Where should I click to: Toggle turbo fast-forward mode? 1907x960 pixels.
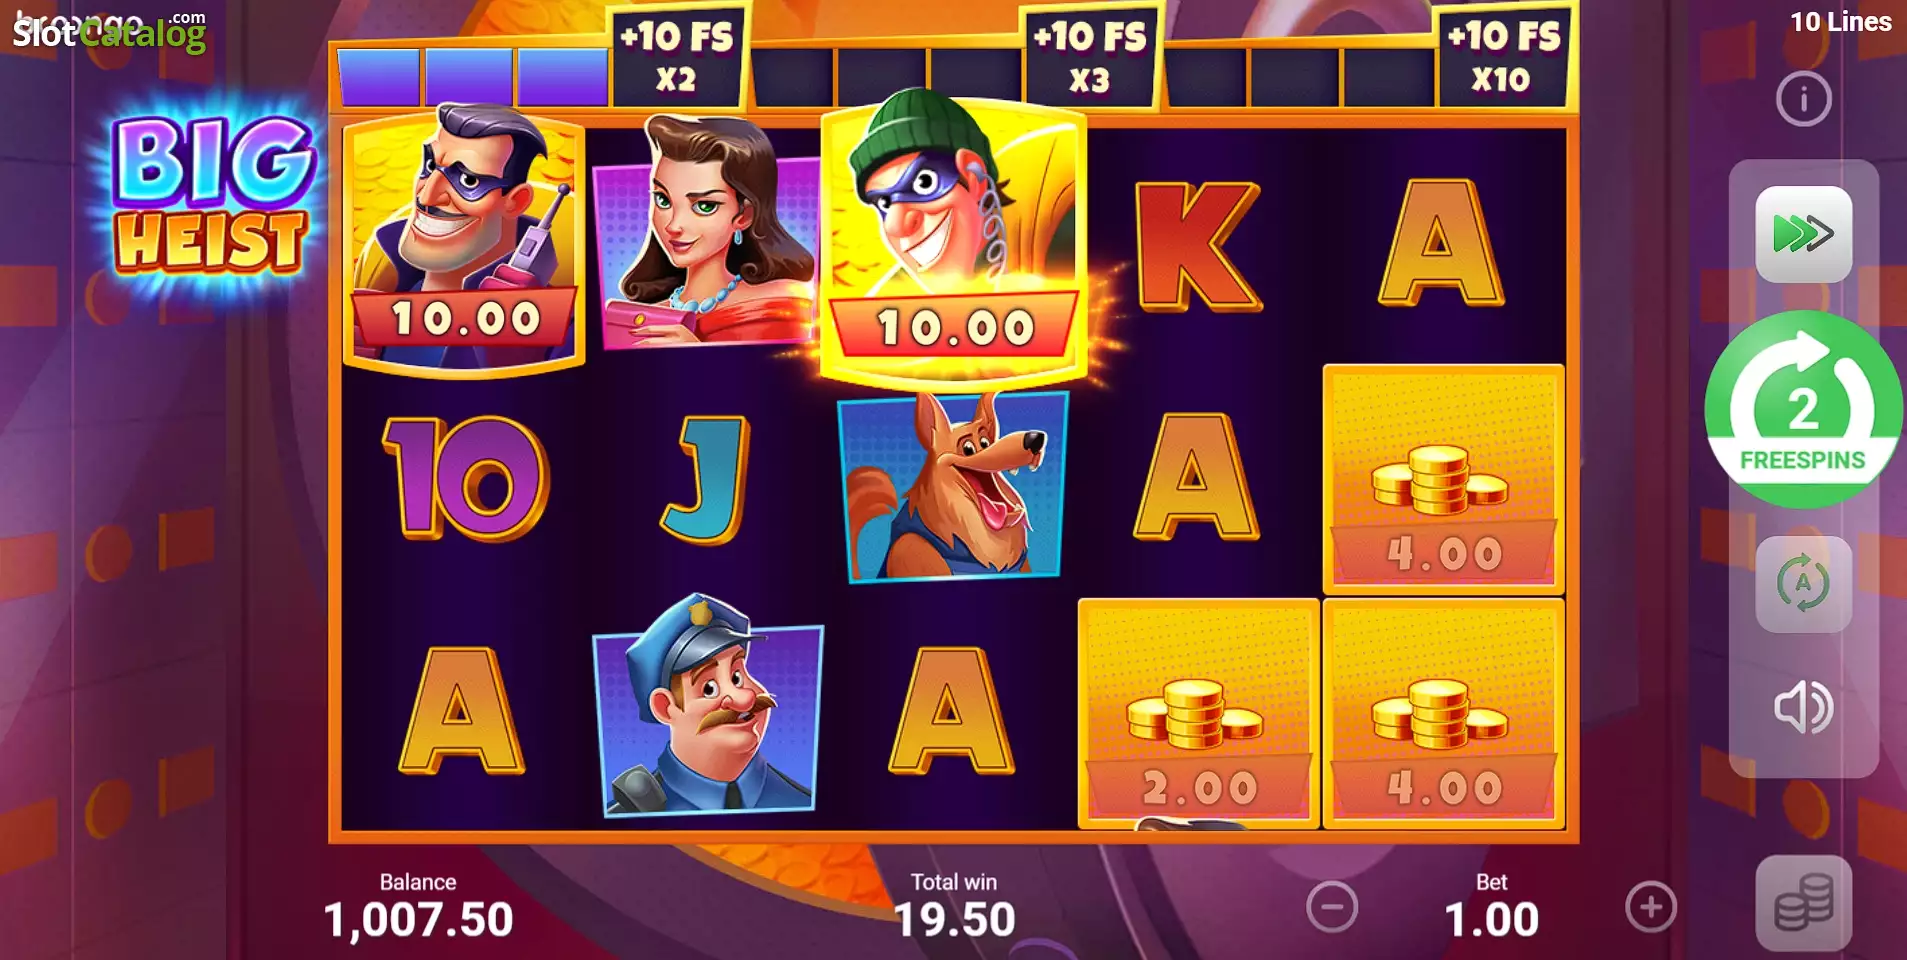[x=1803, y=234]
